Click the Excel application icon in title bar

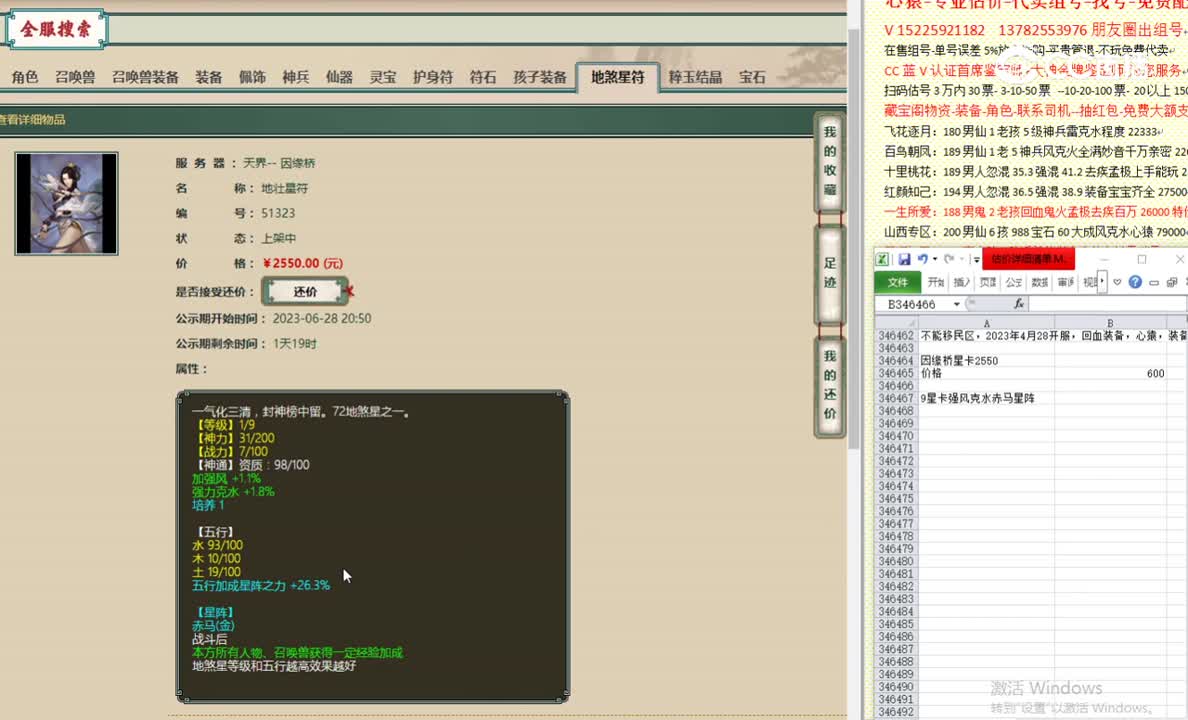[883, 258]
